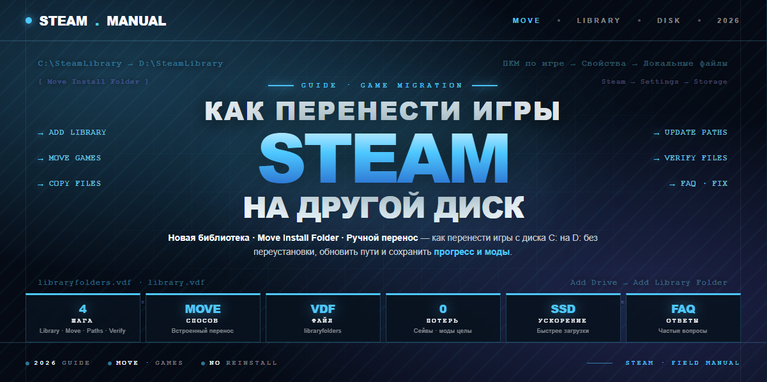Open the MOVE nav item
767x382 pixels.
(526, 21)
